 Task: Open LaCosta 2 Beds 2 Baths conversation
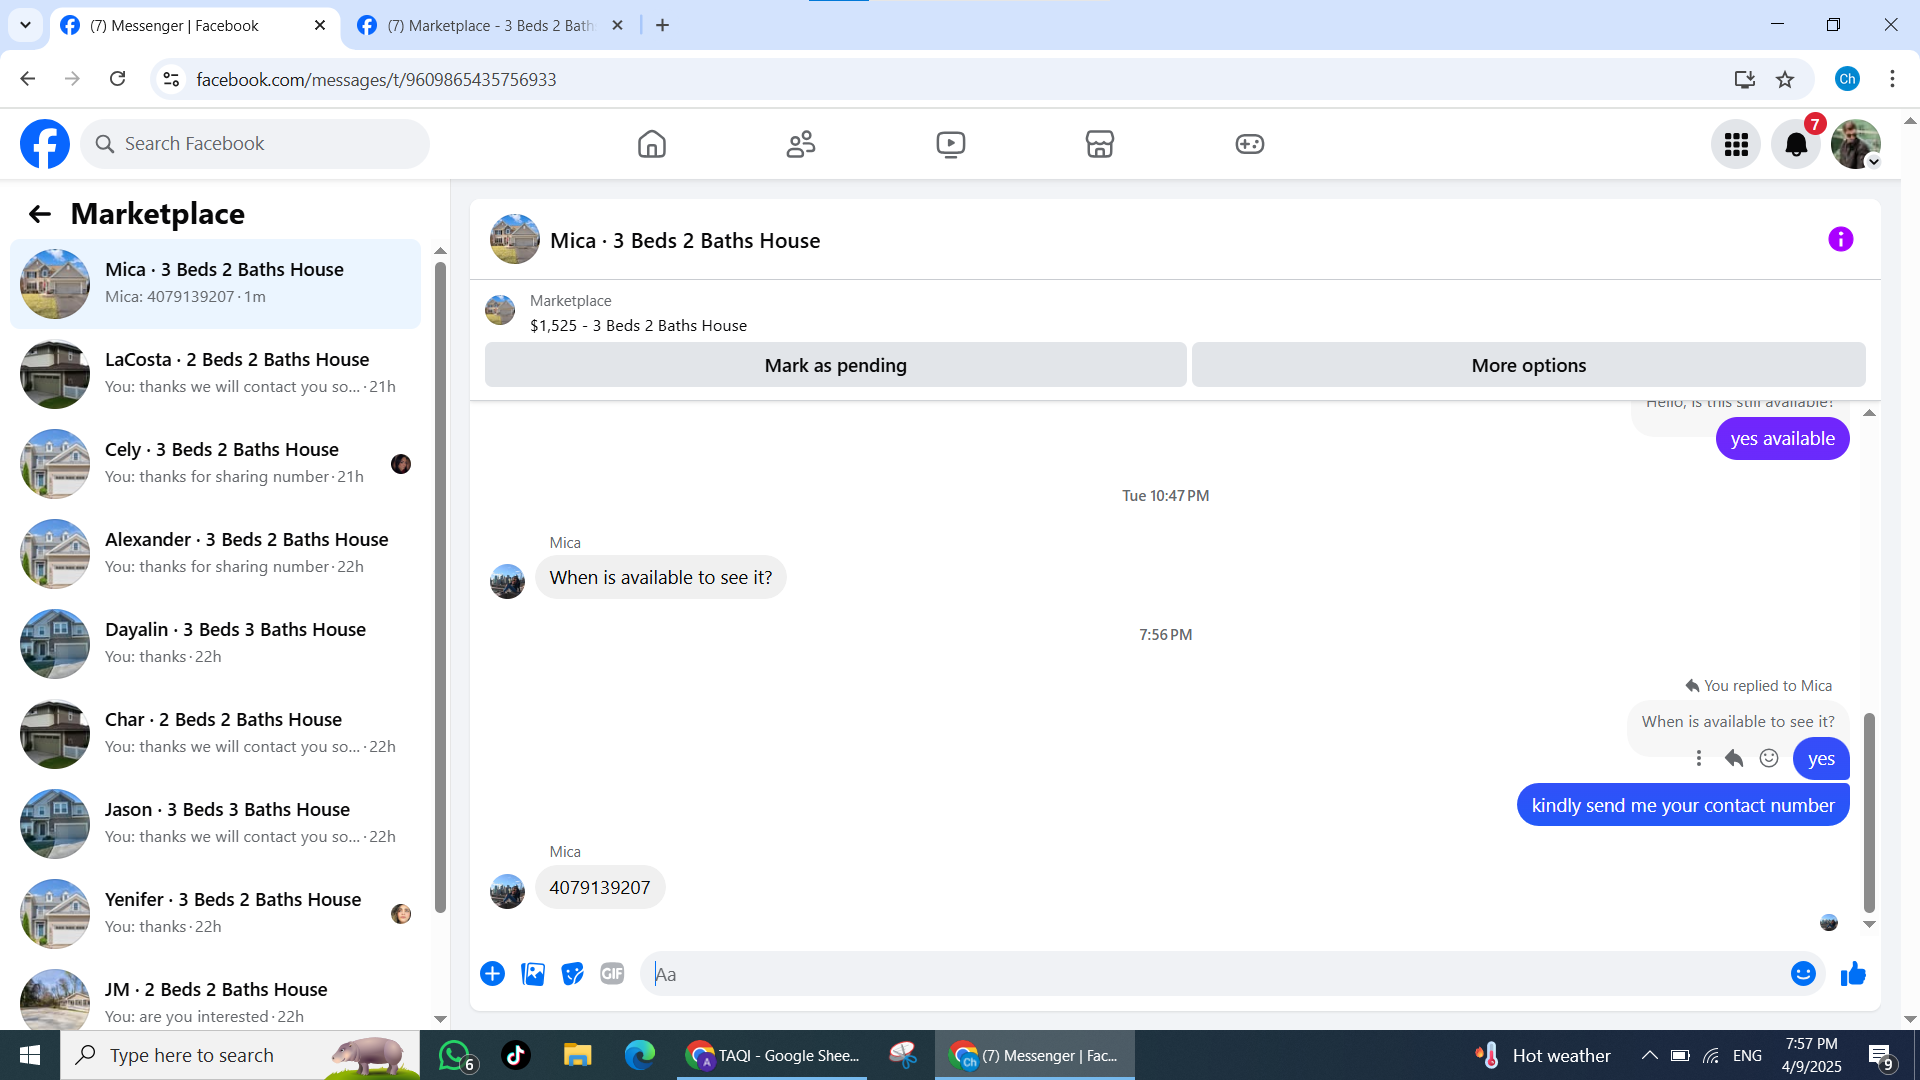(x=215, y=374)
